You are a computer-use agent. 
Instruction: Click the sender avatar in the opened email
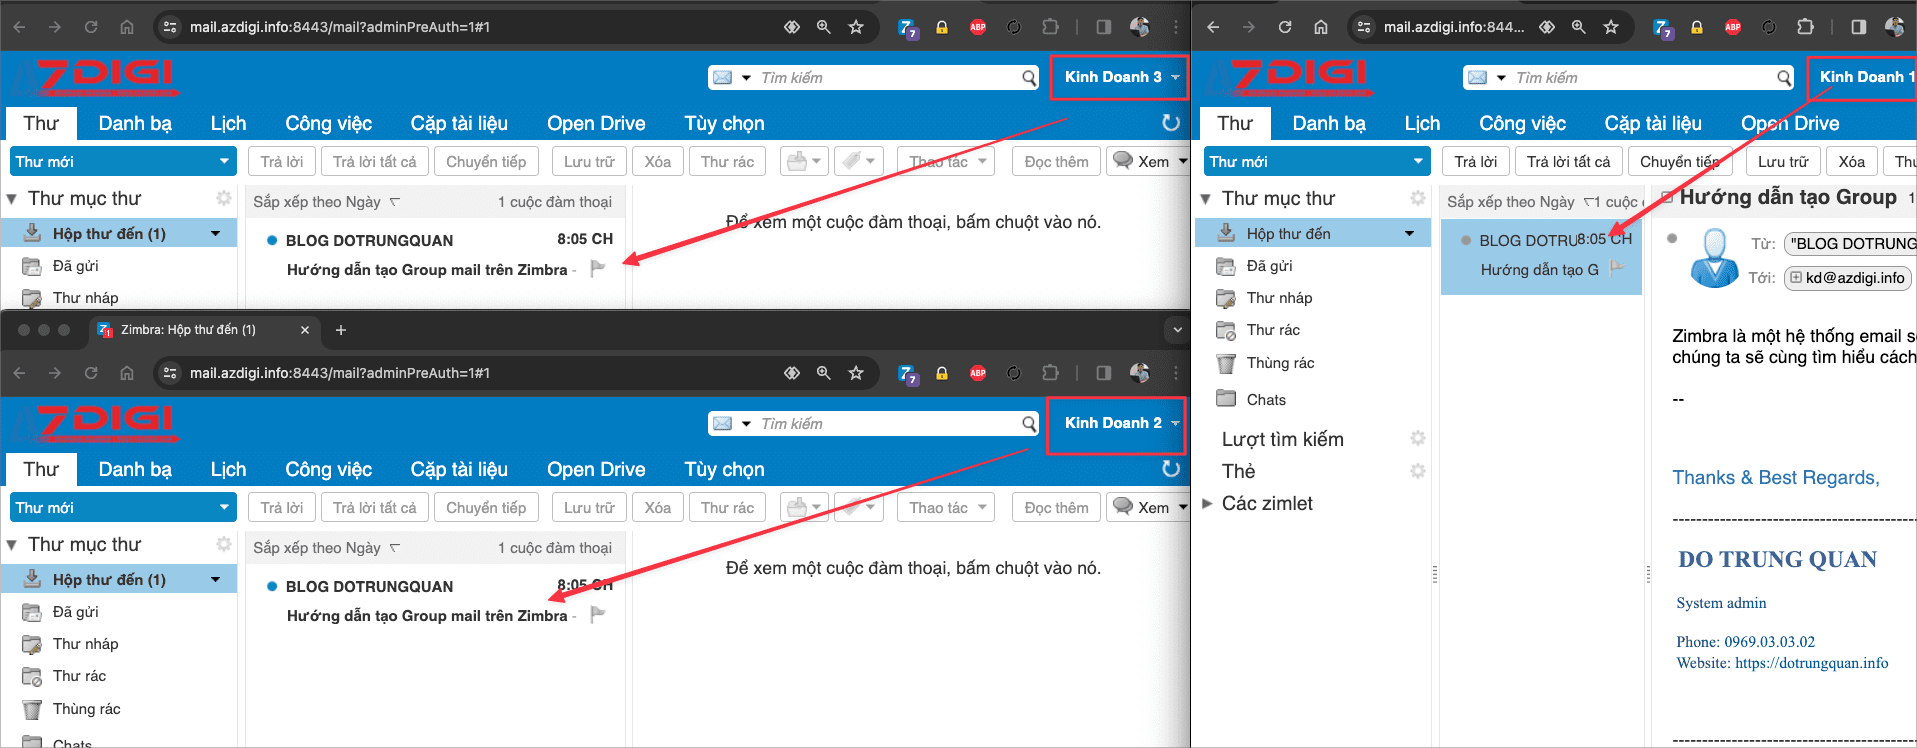pos(1714,258)
